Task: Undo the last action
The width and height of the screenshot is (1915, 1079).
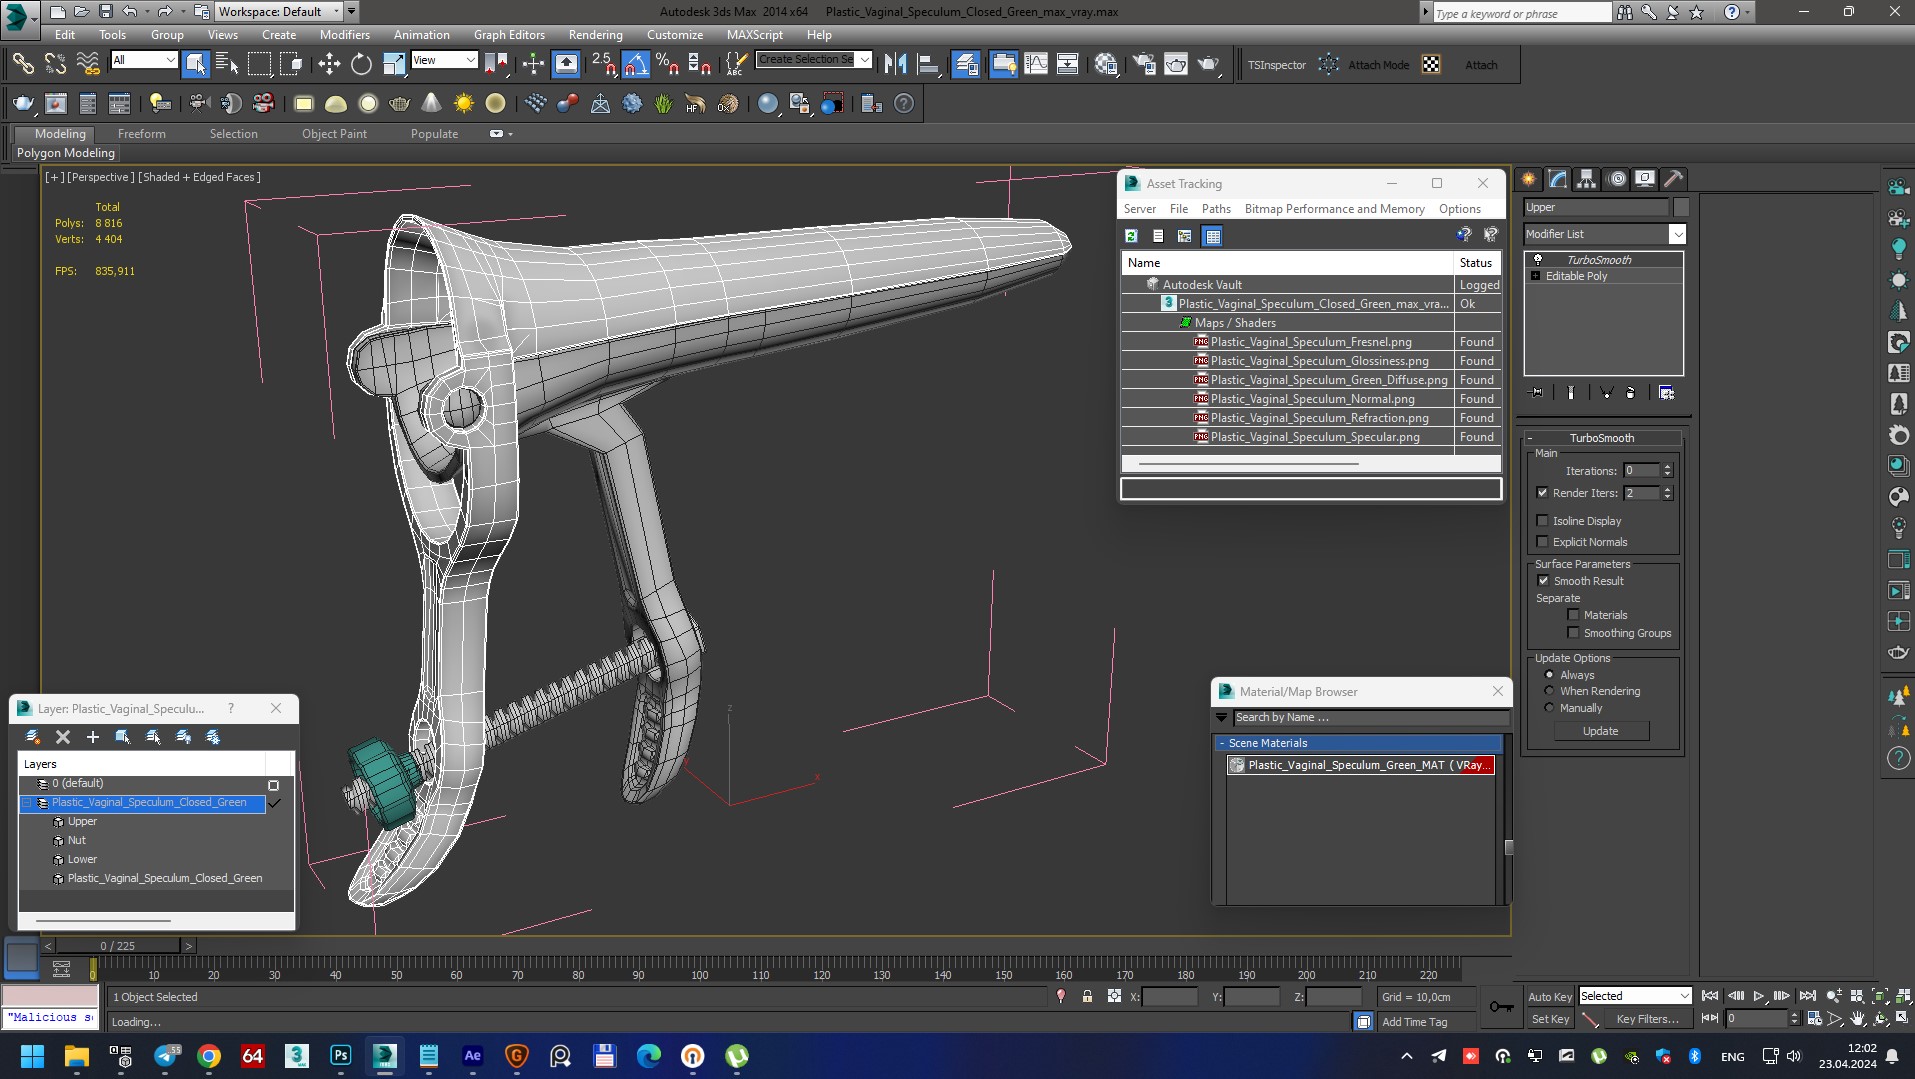Action: (x=130, y=12)
